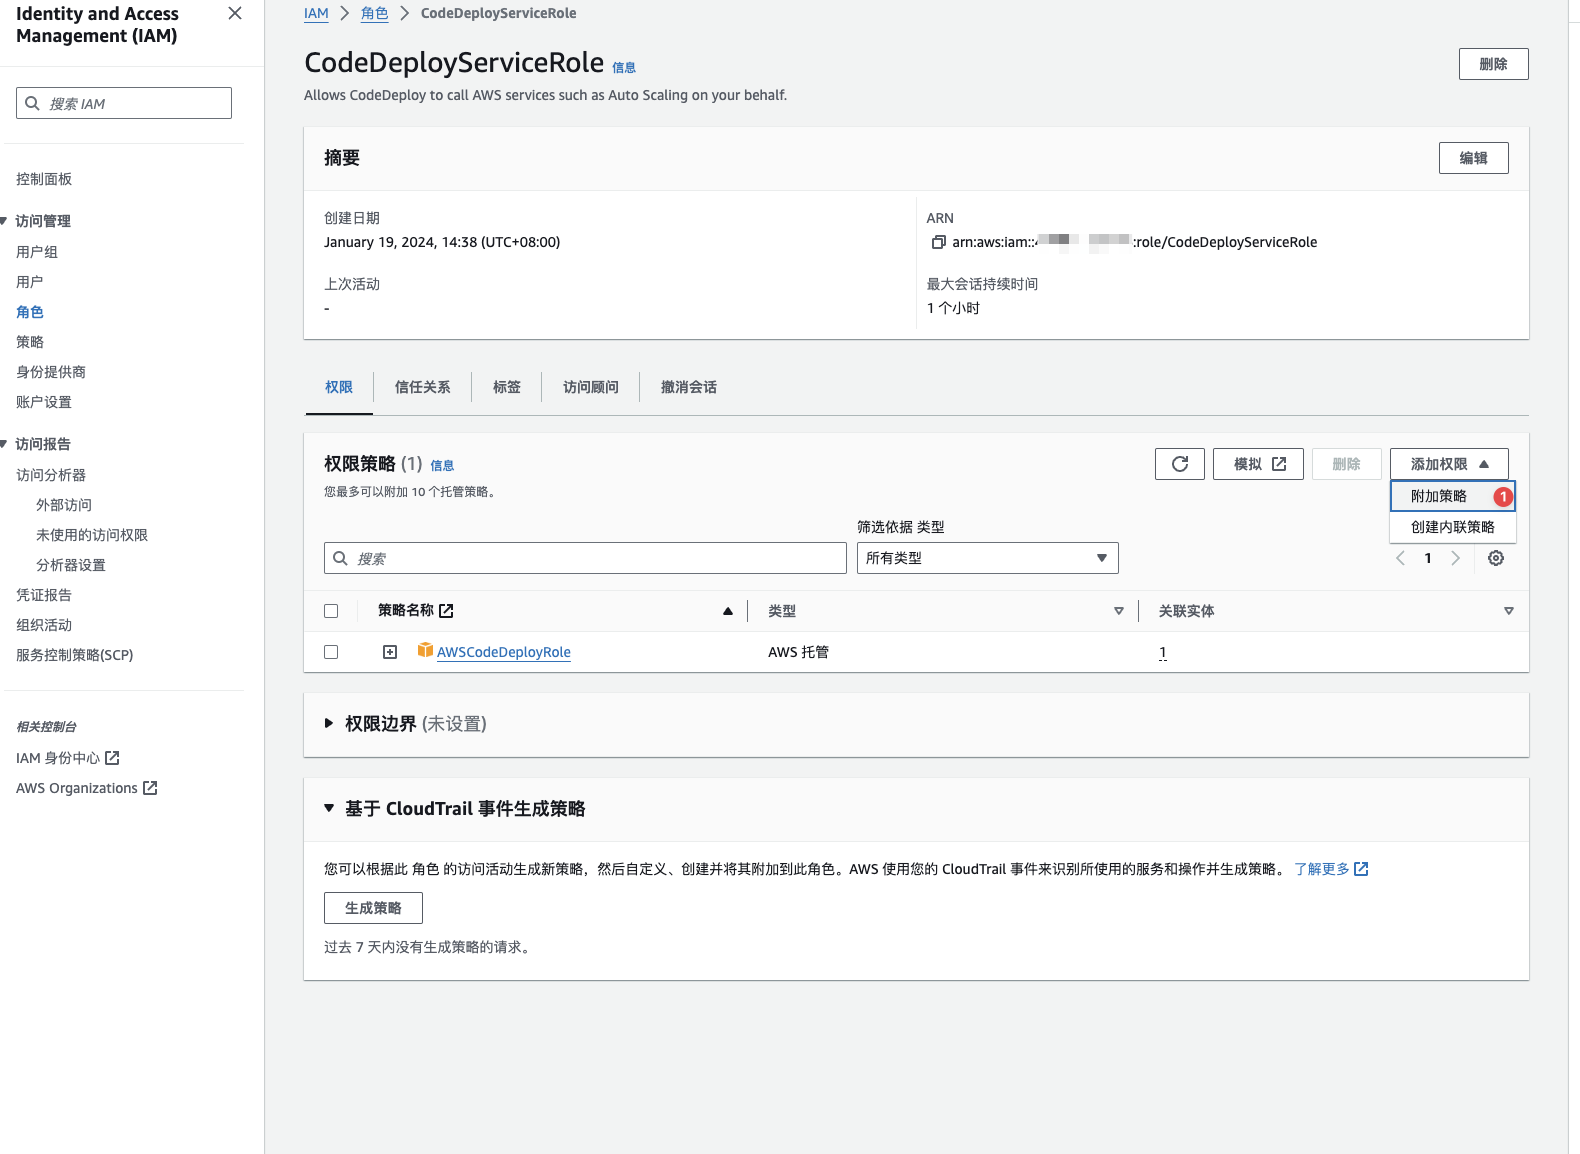This screenshot has width=1580, height=1154.
Task: Open Analyzer settings in the sidebar
Action: pyautogui.click(x=71, y=565)
